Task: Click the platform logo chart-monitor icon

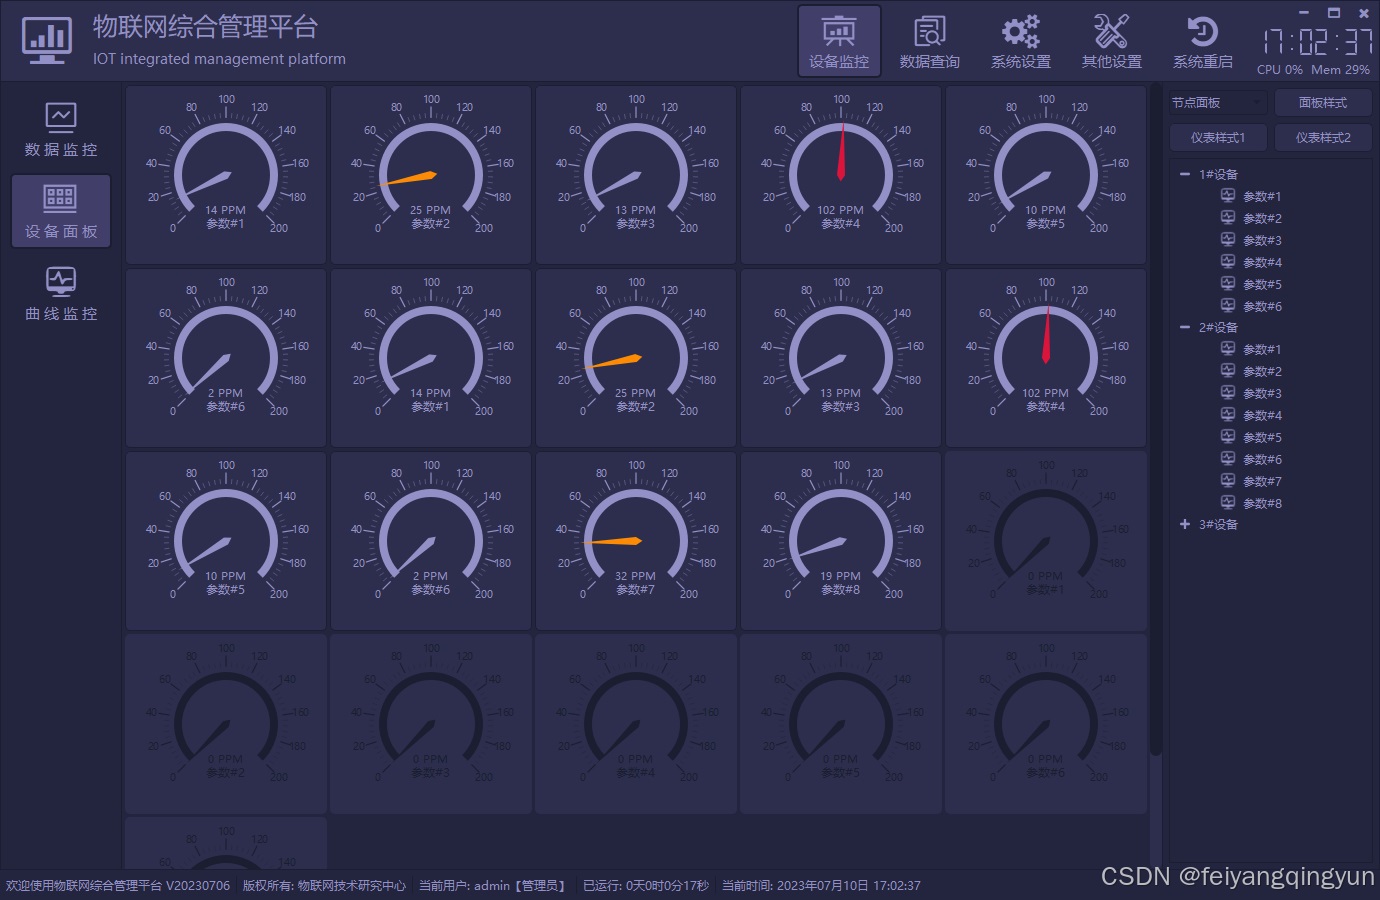Action: pos(47,41)
